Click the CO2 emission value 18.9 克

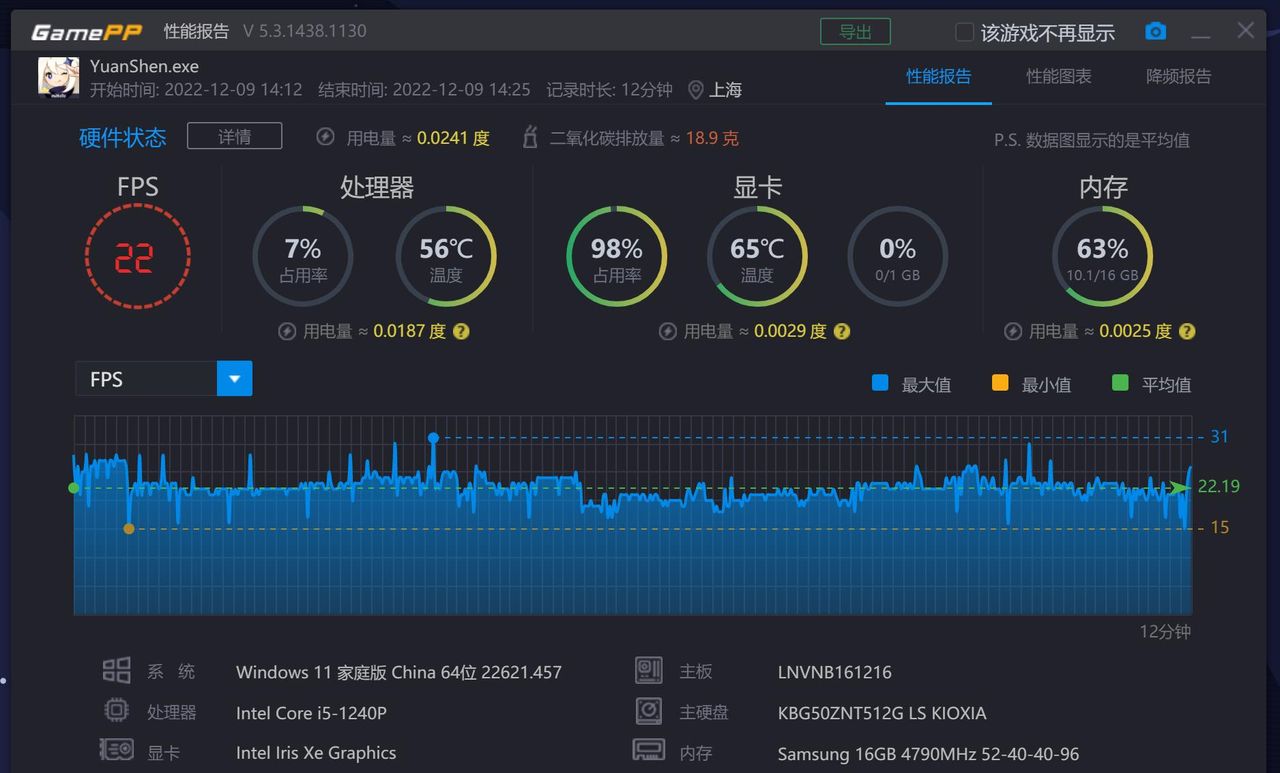click(x=712, y=138)
